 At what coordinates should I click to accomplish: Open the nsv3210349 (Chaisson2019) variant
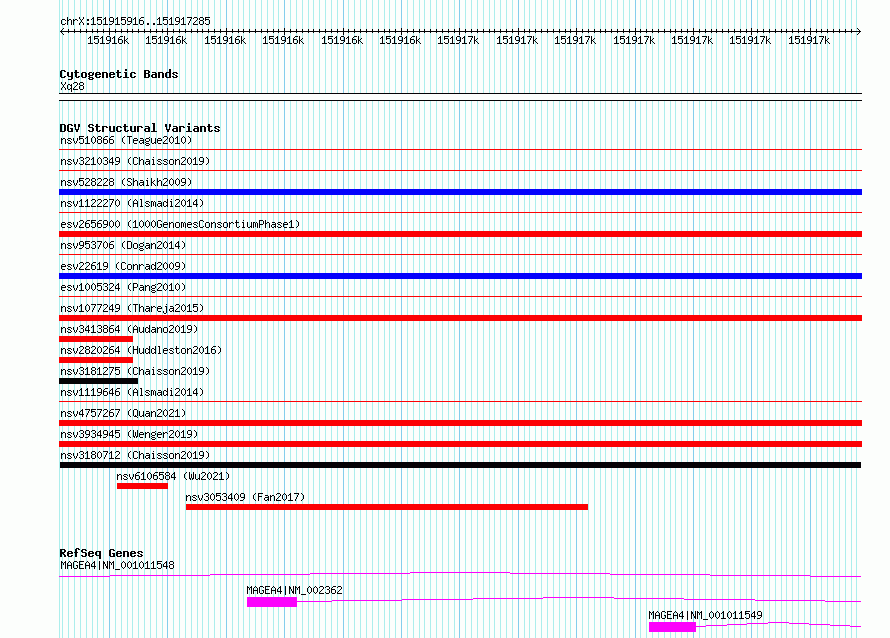coord(135,161)
